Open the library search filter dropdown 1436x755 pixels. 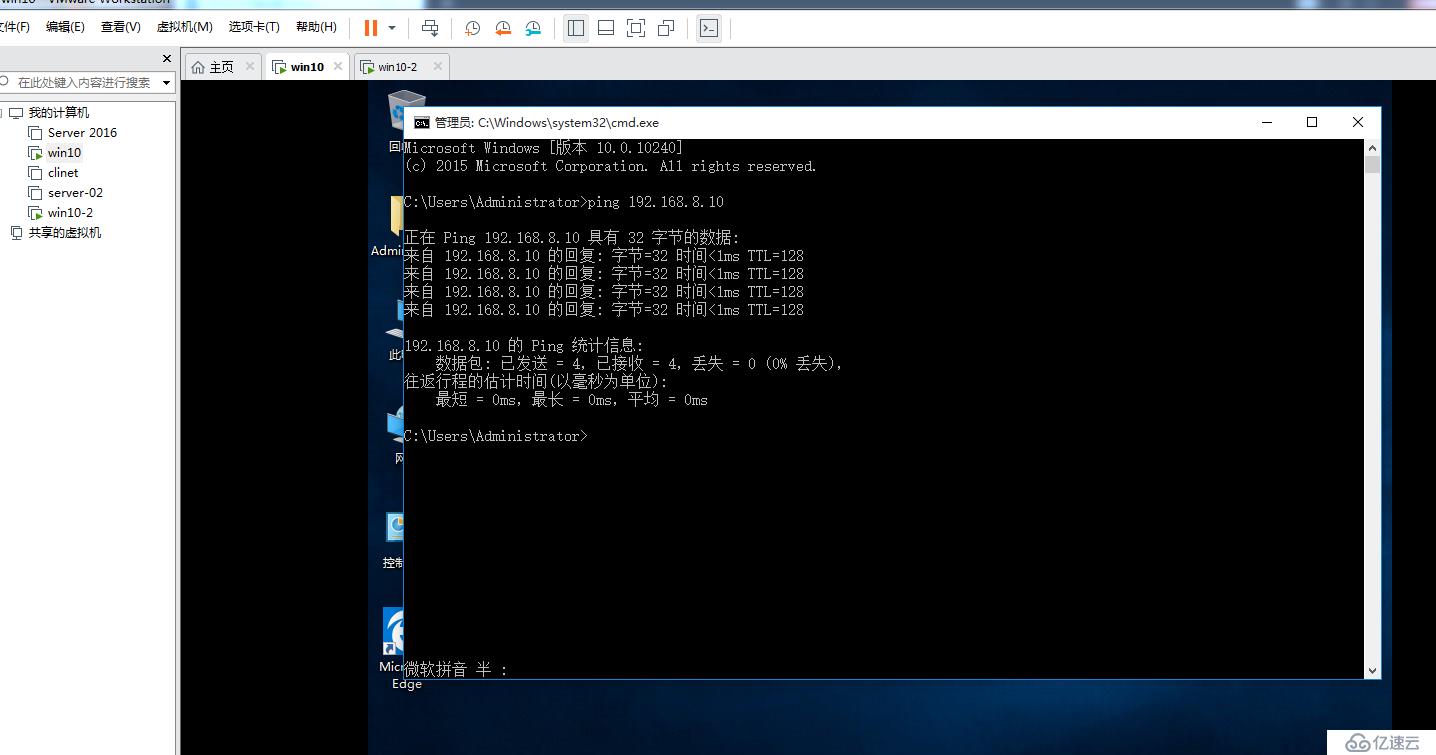(167, 83)
